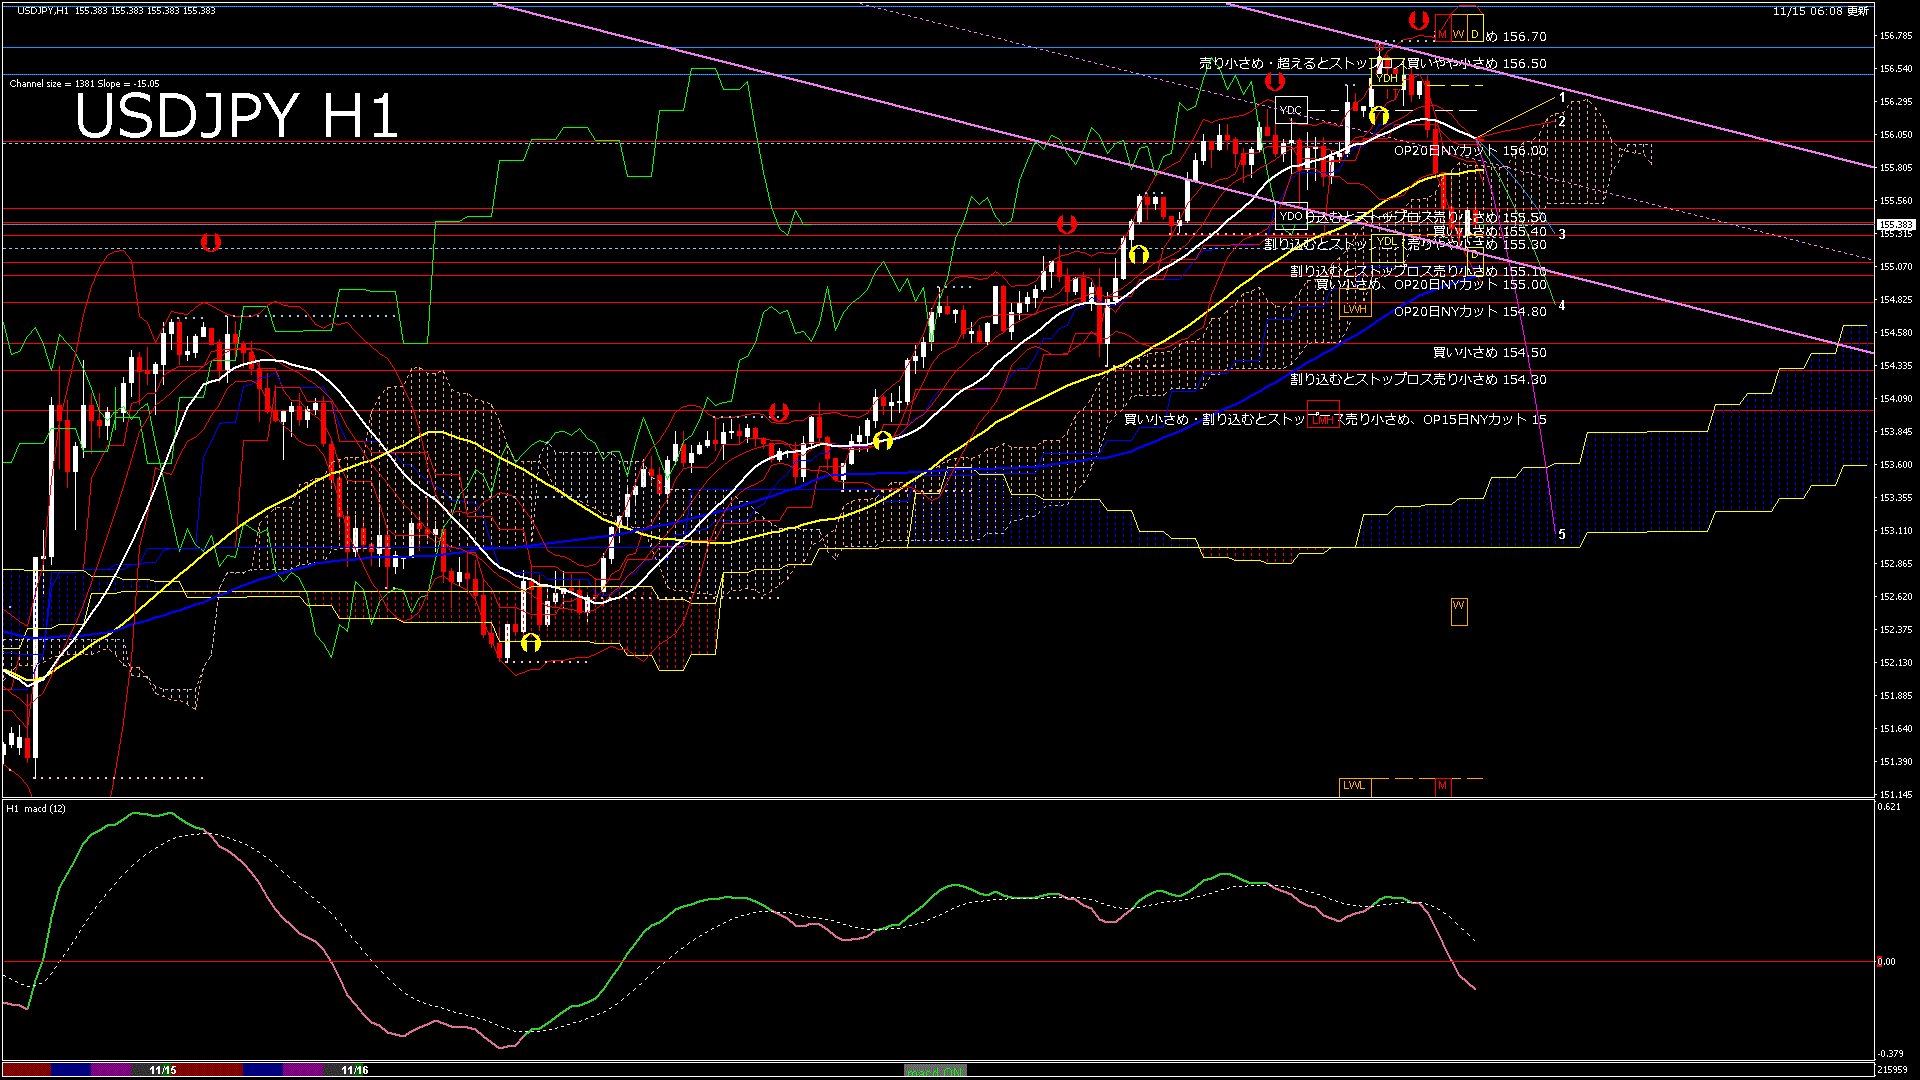Click the 0.621 MACD scale value
Viewport: 1920px width, 1080px height.
pos(1889,807)
